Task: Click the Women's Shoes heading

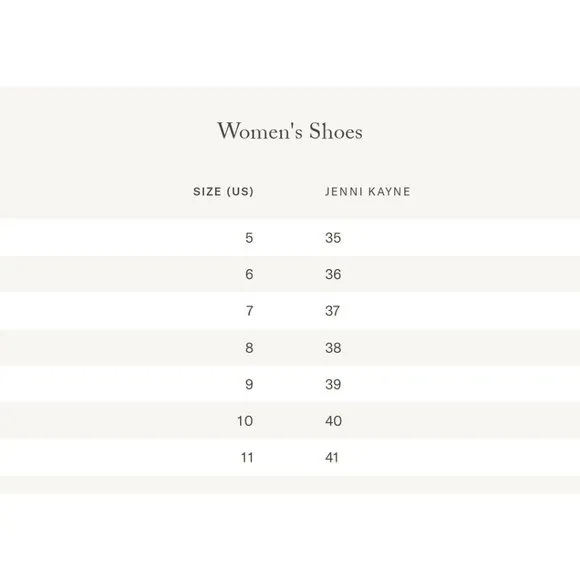Action: pos(290,131)
